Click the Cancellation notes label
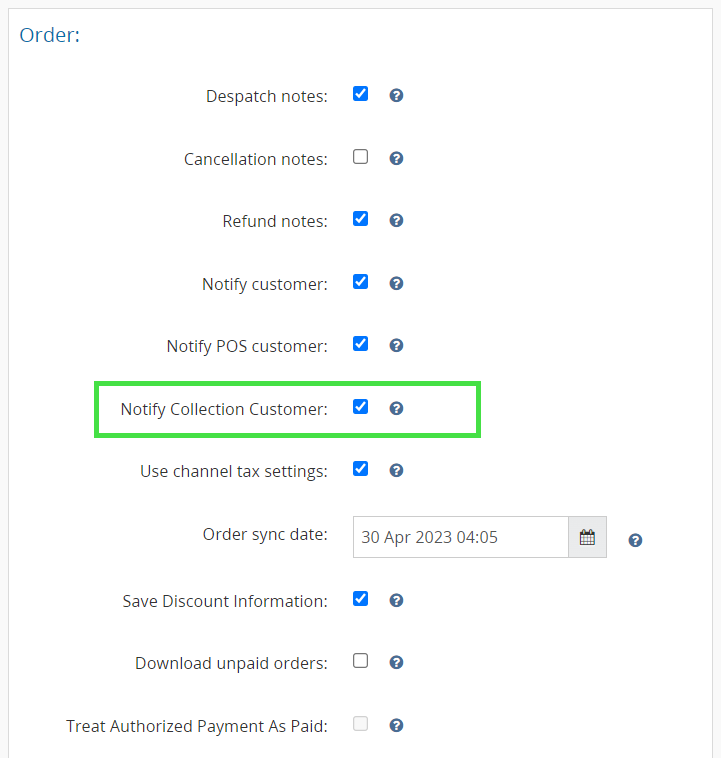721x758 pixels. (255, 159)
